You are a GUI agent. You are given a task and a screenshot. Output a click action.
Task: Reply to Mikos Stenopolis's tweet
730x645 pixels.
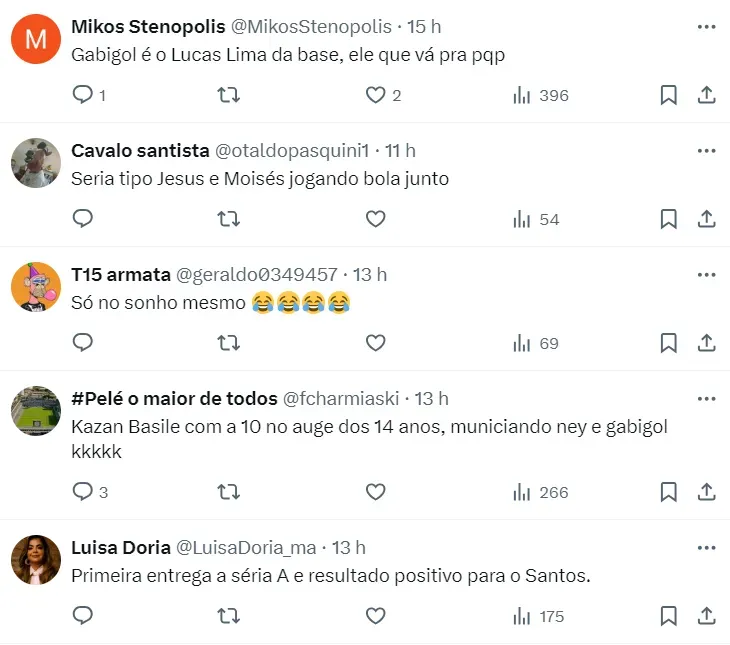click(x=83, y=95)
